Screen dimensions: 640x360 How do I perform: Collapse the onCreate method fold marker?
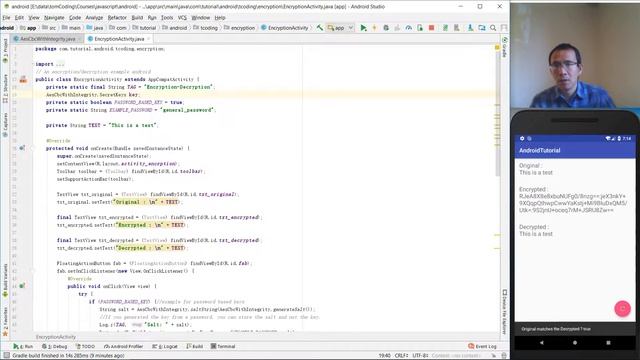coord(33,148)
